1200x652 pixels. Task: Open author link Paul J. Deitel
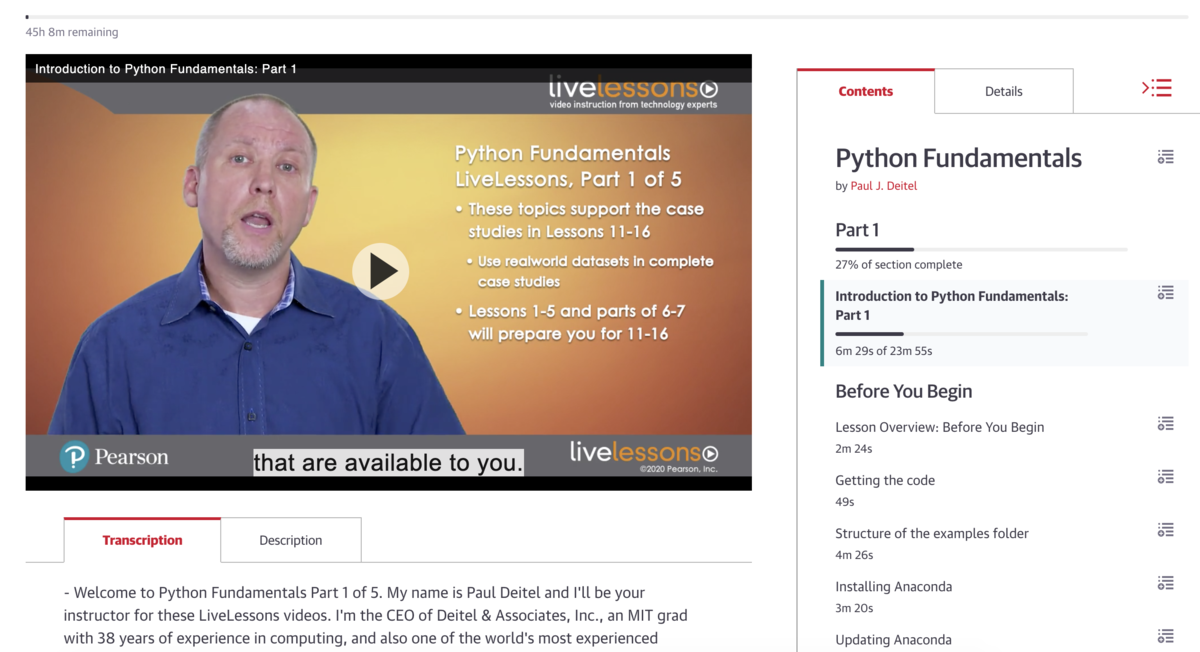883,186
